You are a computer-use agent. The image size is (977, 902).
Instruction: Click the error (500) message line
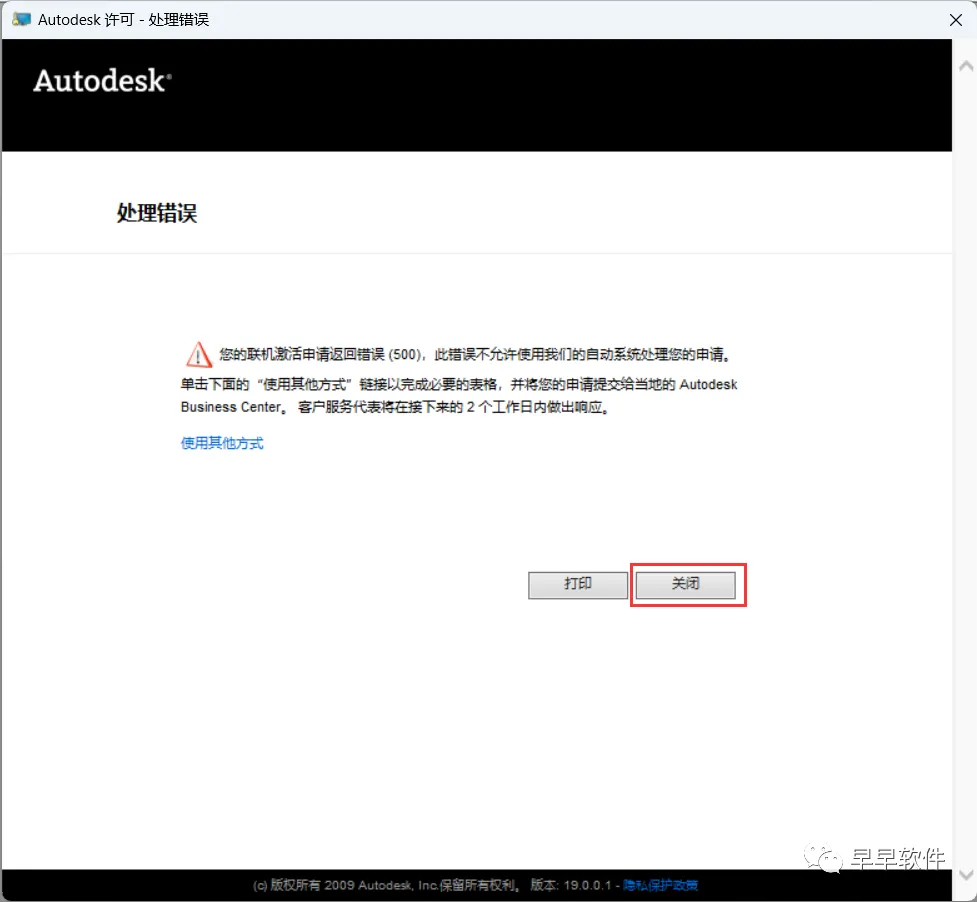475,354
